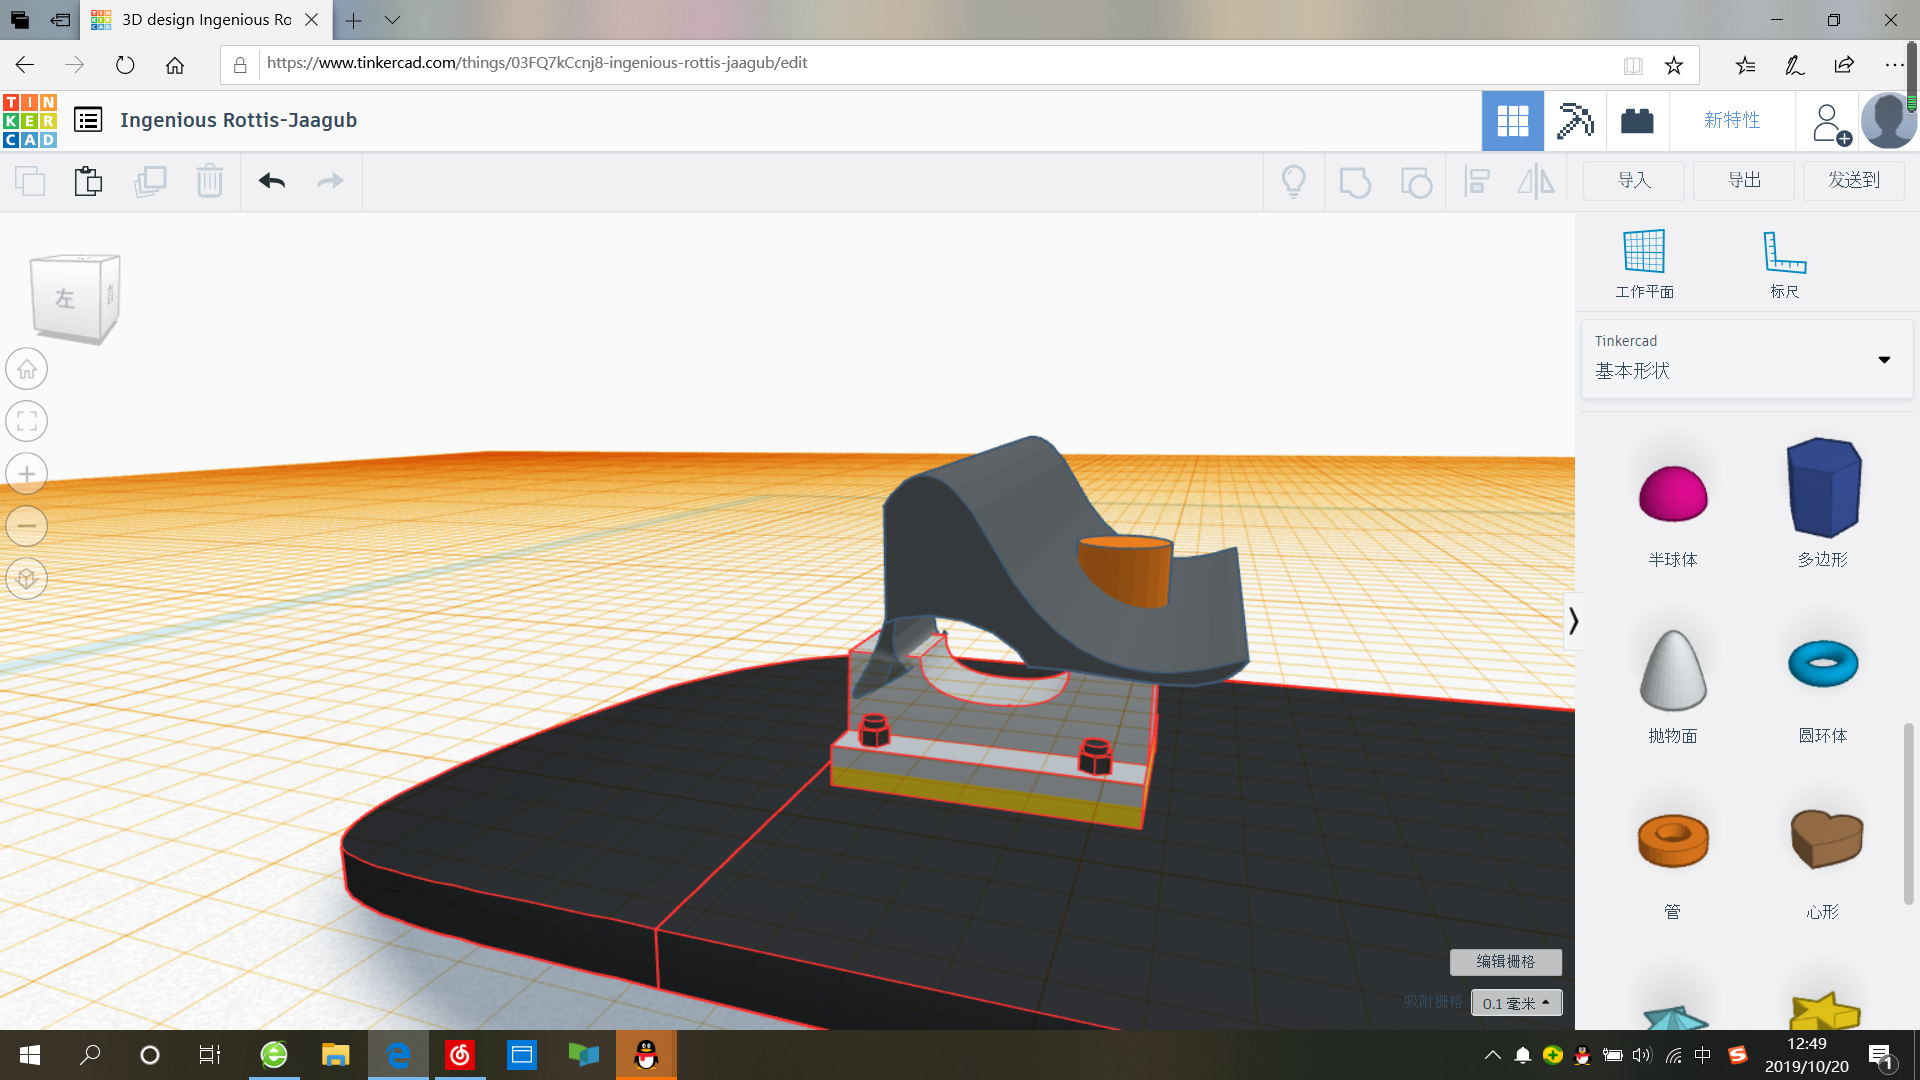The image size is (1920, 1080).
Task: Open the tab list chevron
Action: point(392,20)
